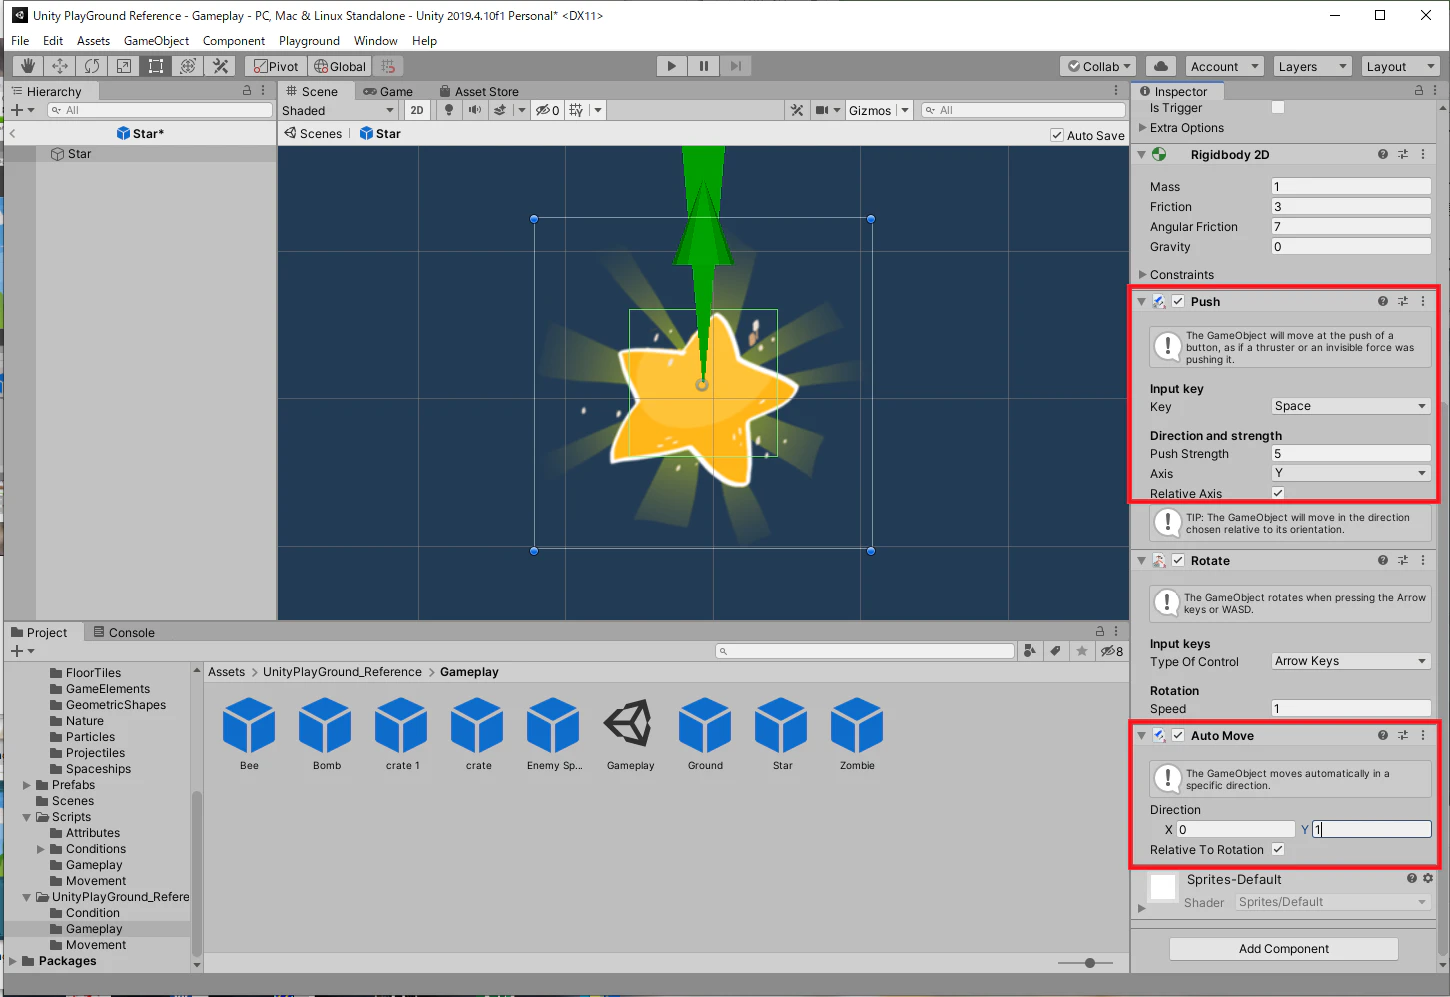Click the Pause button

click(x=703, y=66)
